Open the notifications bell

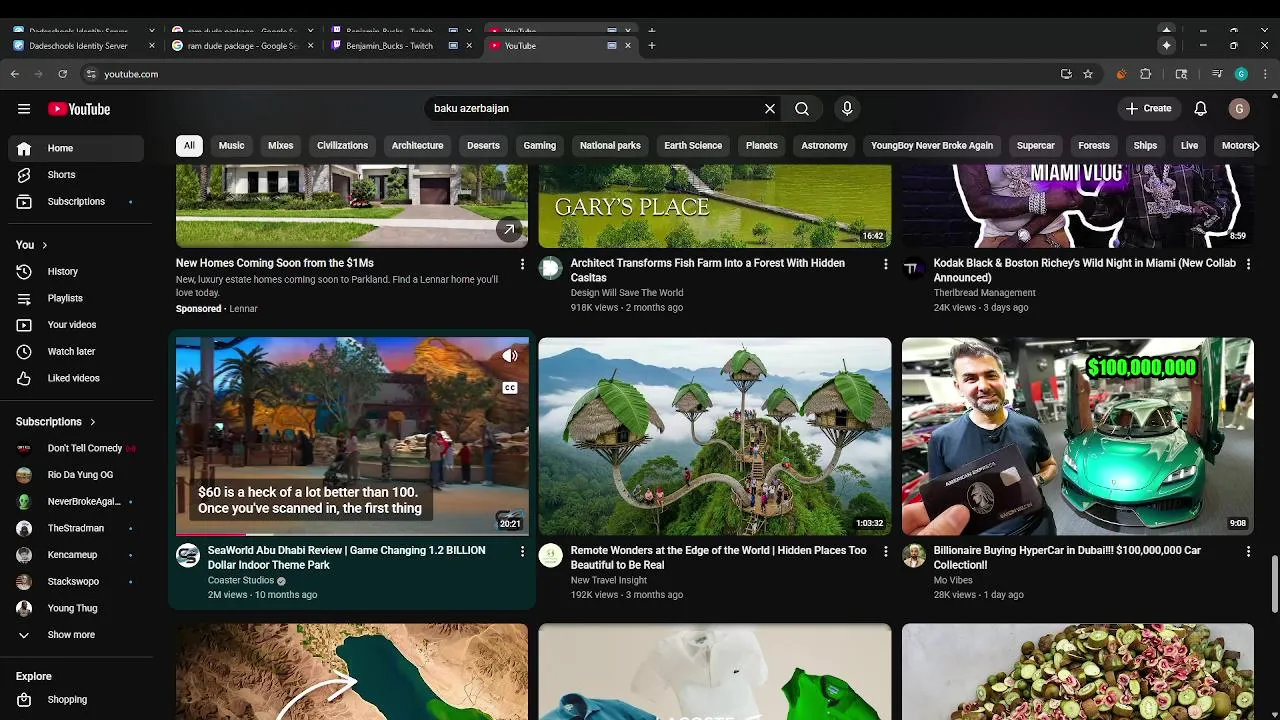(1201, 109)
